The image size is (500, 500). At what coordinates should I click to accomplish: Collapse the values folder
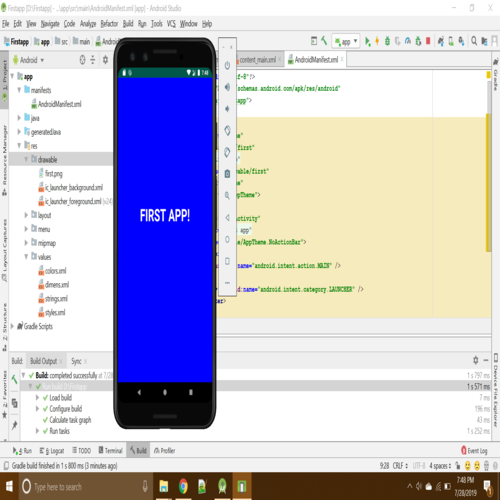(26, 257)
